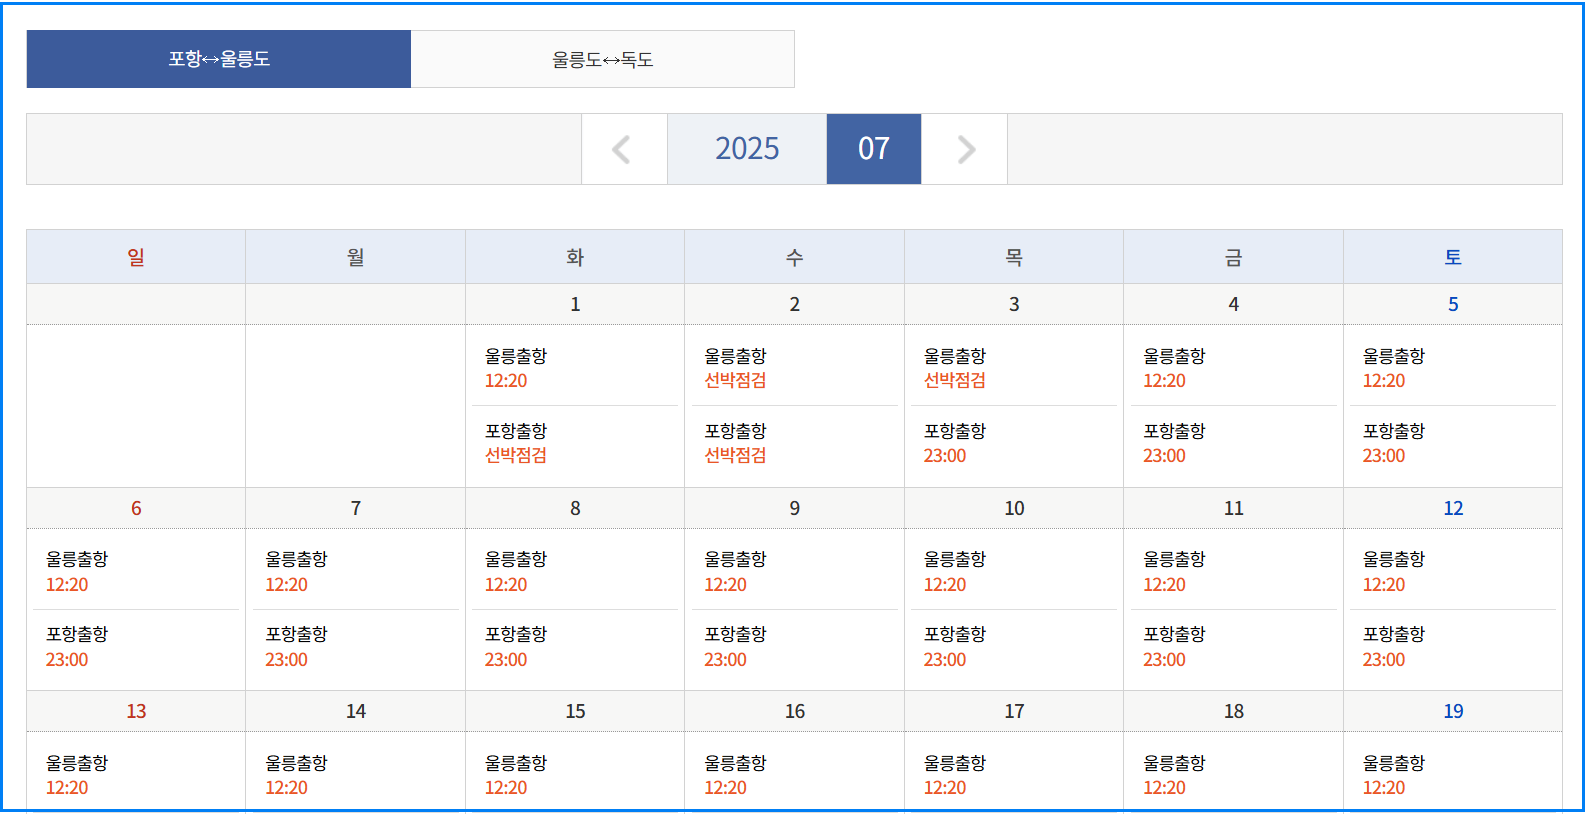Select date 16 in the calendar

point(795,711)
